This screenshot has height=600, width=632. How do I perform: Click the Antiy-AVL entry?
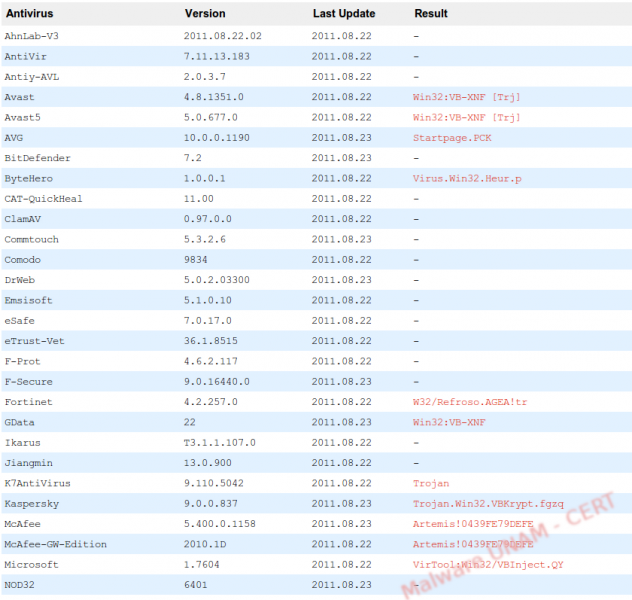(x=31, y=77)
